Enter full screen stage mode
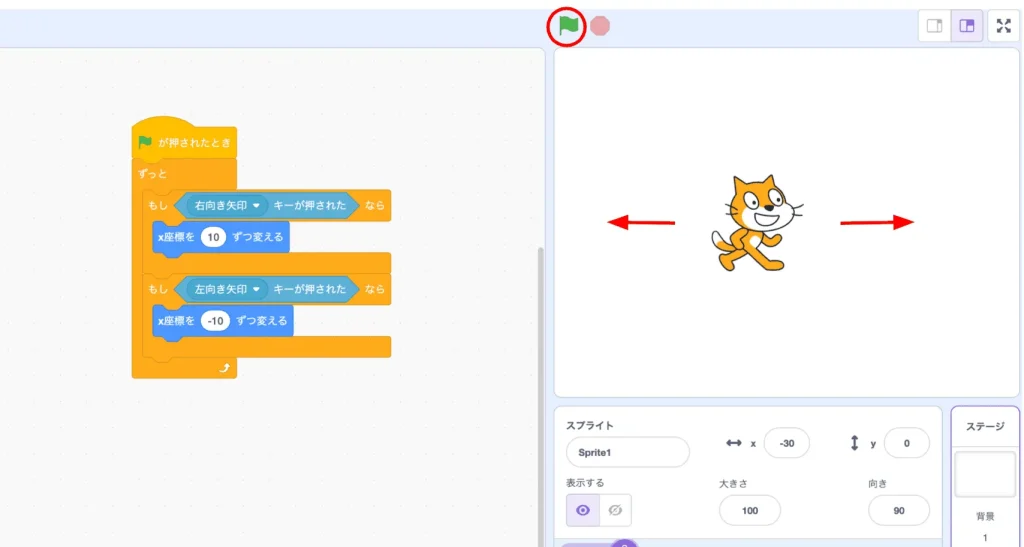This screenshot has height=547, width=1024. (x=1004, y=26)
